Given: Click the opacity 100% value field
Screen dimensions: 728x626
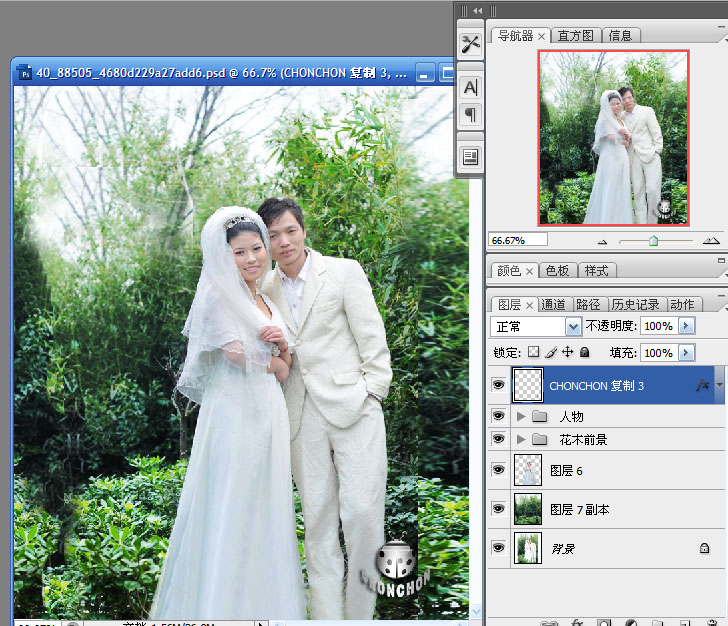Looking at the screenshot, I should coord(659,326).
